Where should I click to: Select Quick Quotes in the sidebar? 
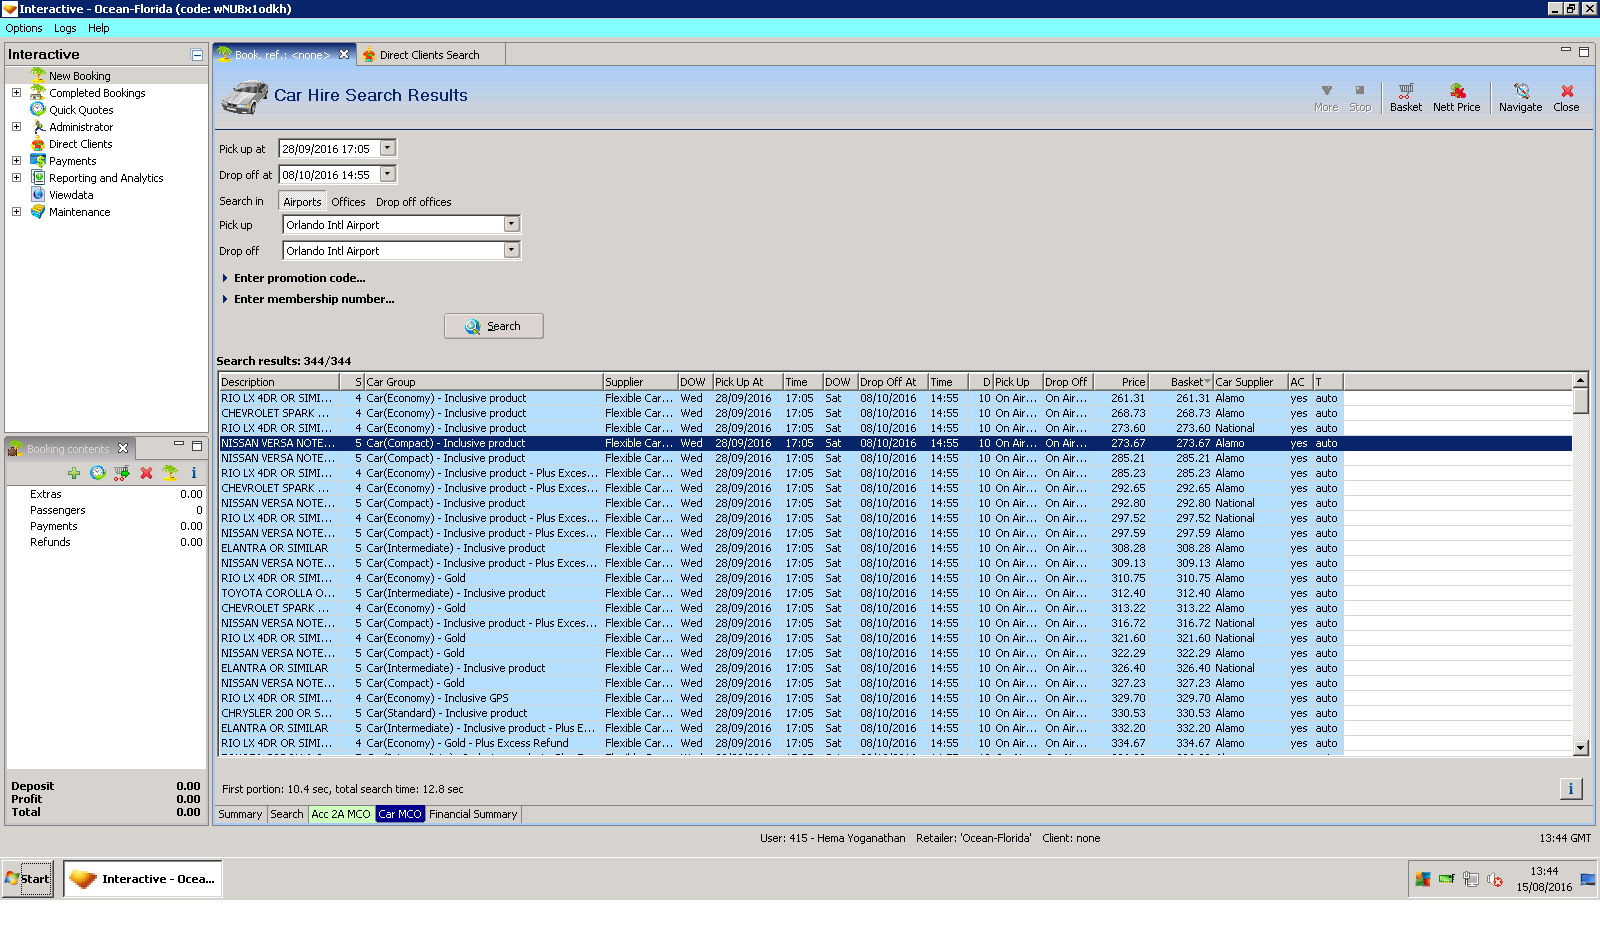81,110
